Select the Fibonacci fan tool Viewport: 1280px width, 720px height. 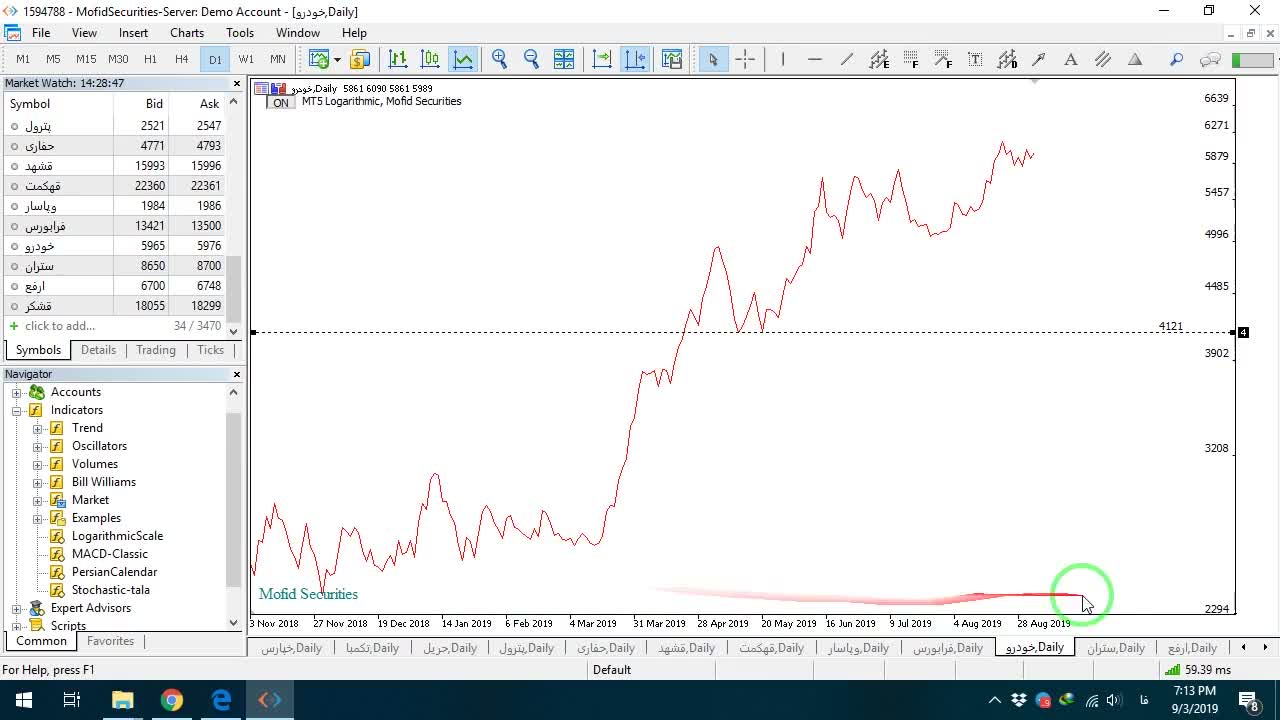pos(943,59)
